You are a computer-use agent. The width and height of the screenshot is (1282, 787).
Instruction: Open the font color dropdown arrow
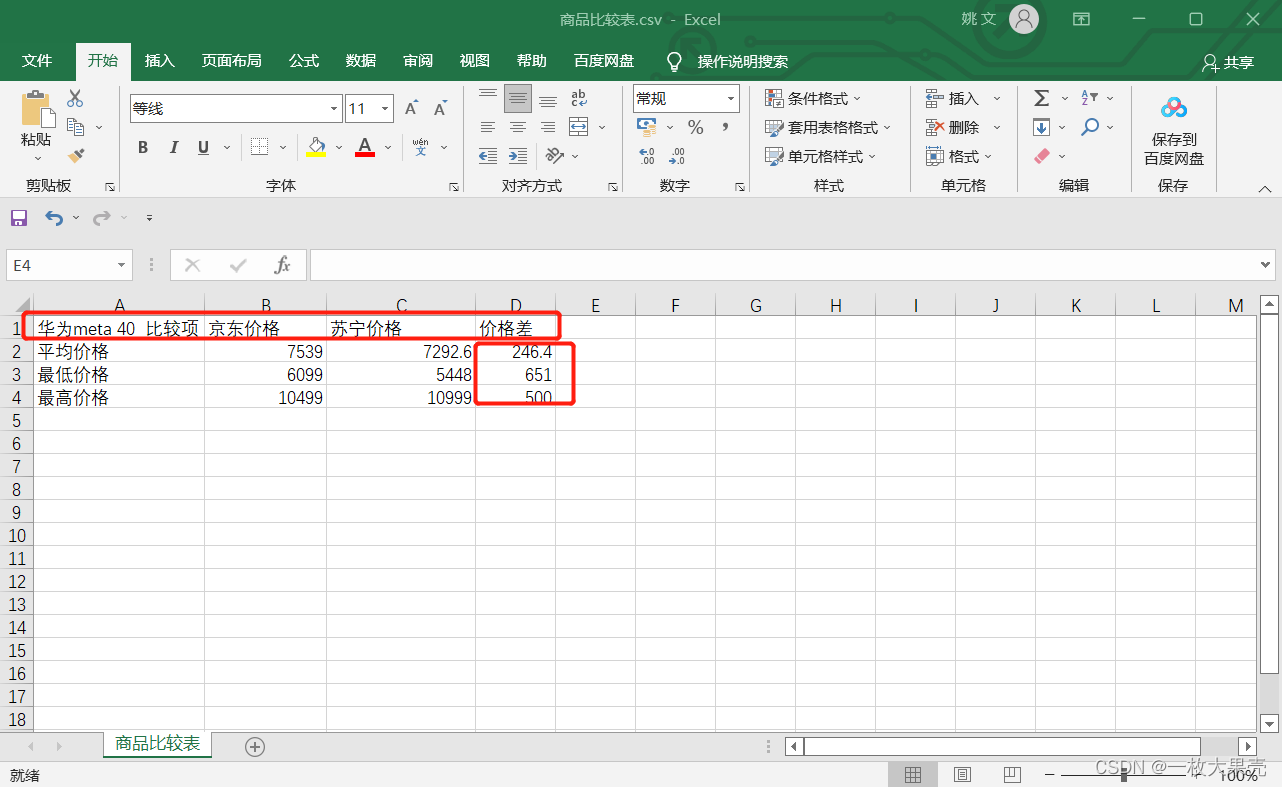point(387,148)
